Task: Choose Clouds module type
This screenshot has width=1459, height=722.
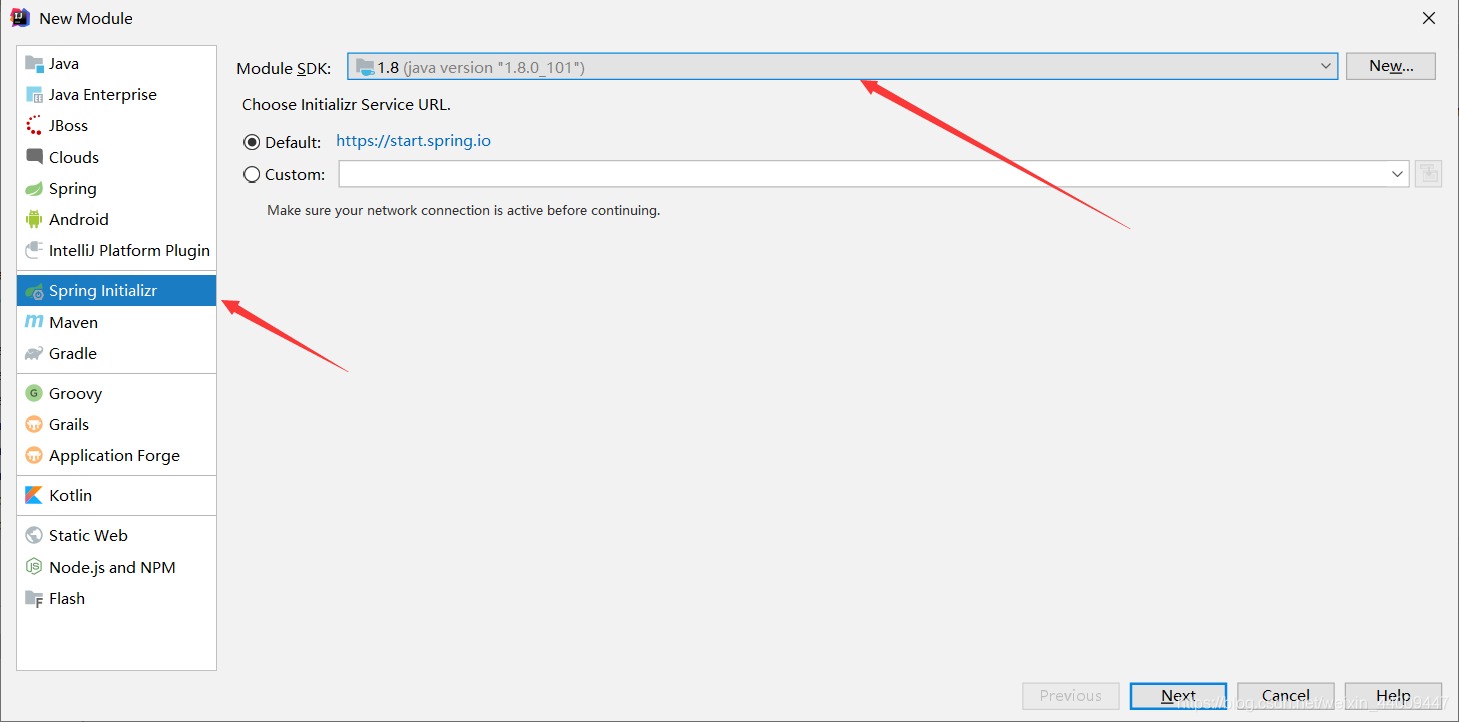Action: (116, 157)
